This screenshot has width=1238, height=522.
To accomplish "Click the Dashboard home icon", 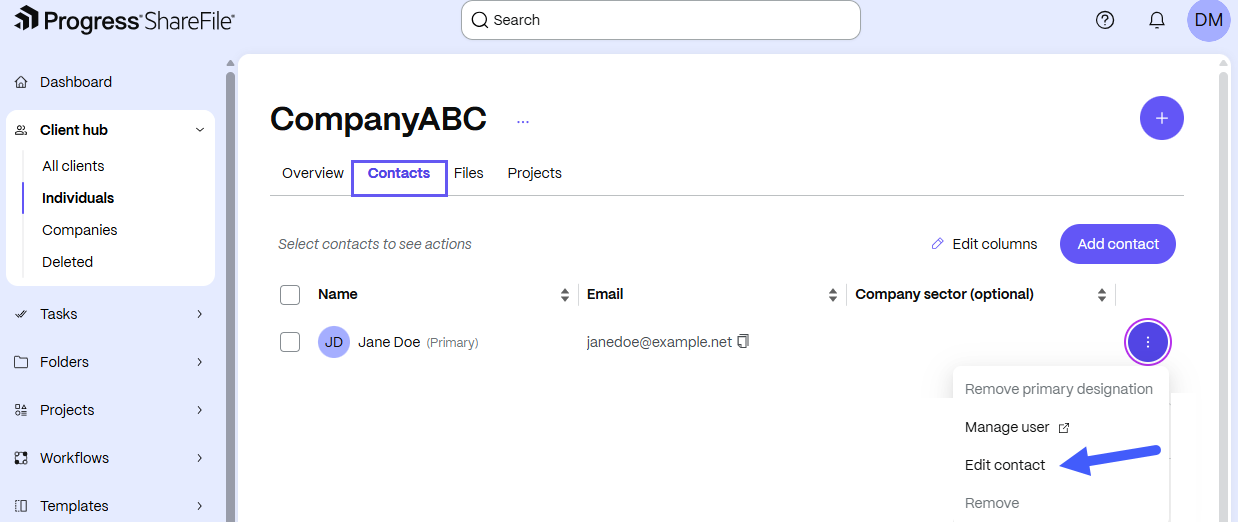I will tap(21, 82).
